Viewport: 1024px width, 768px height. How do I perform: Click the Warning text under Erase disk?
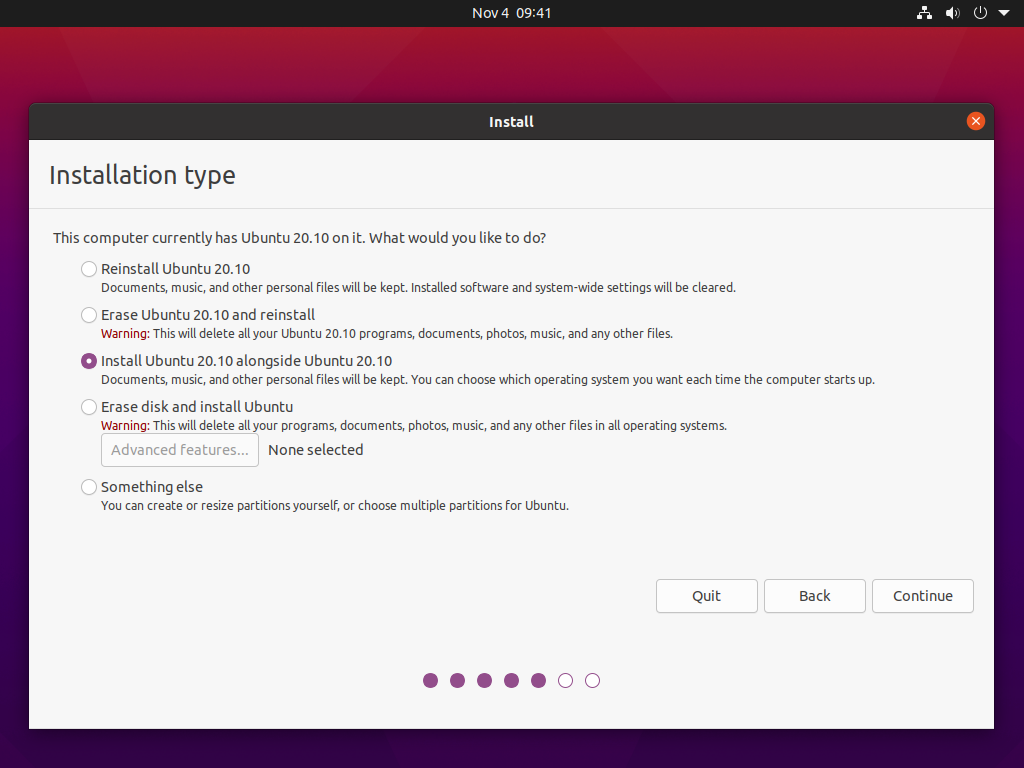(x=125, y=426)
